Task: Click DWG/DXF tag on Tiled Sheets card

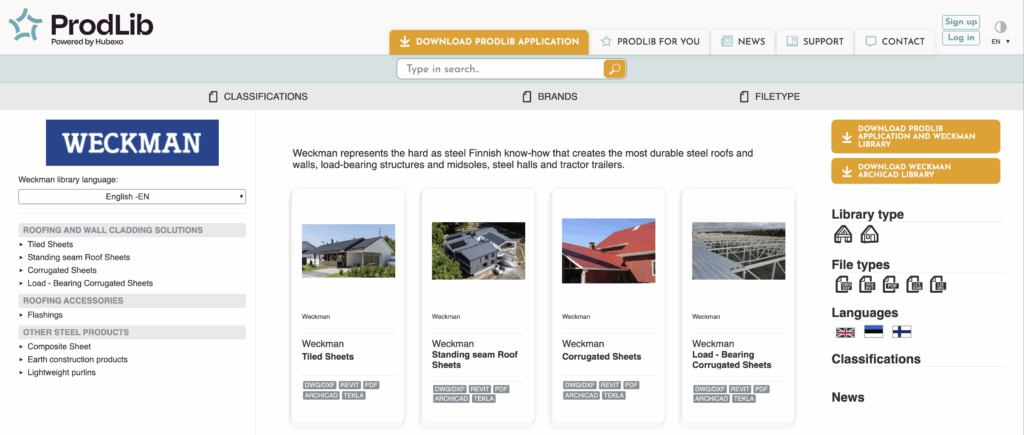Action: [x=319, y=385]
